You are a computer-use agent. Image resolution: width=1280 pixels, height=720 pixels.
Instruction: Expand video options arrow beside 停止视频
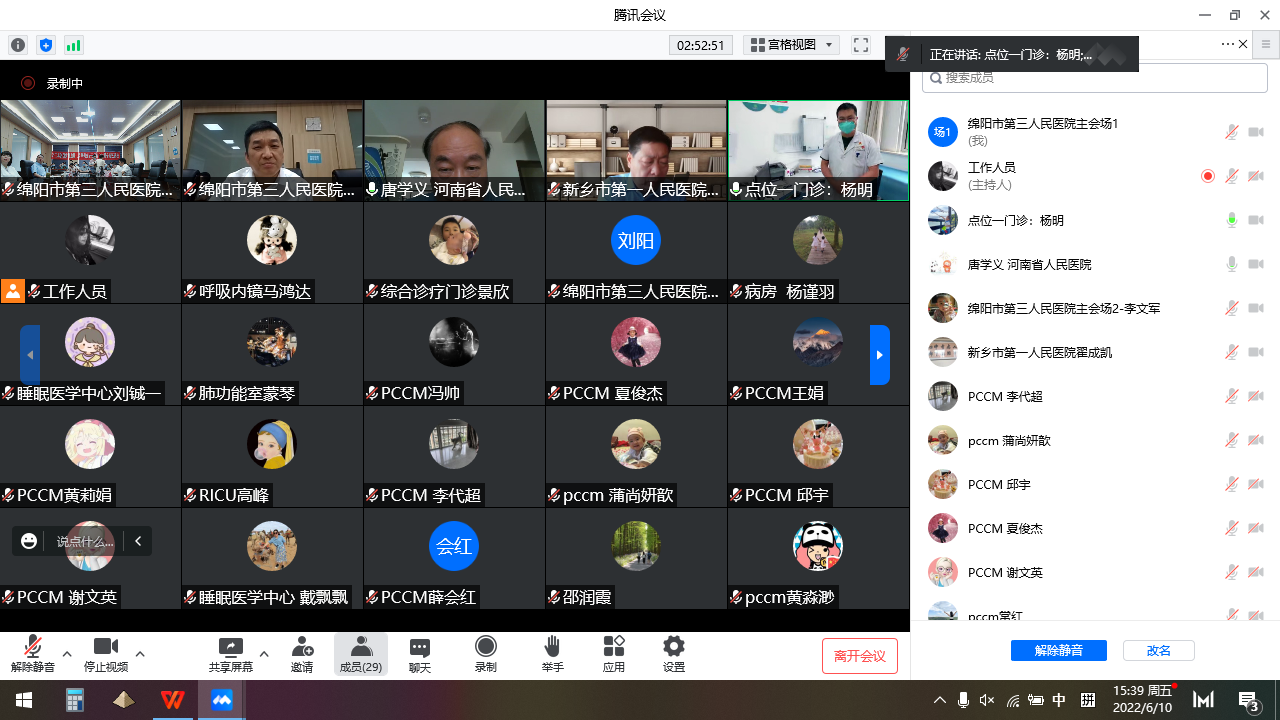[140, 654]
